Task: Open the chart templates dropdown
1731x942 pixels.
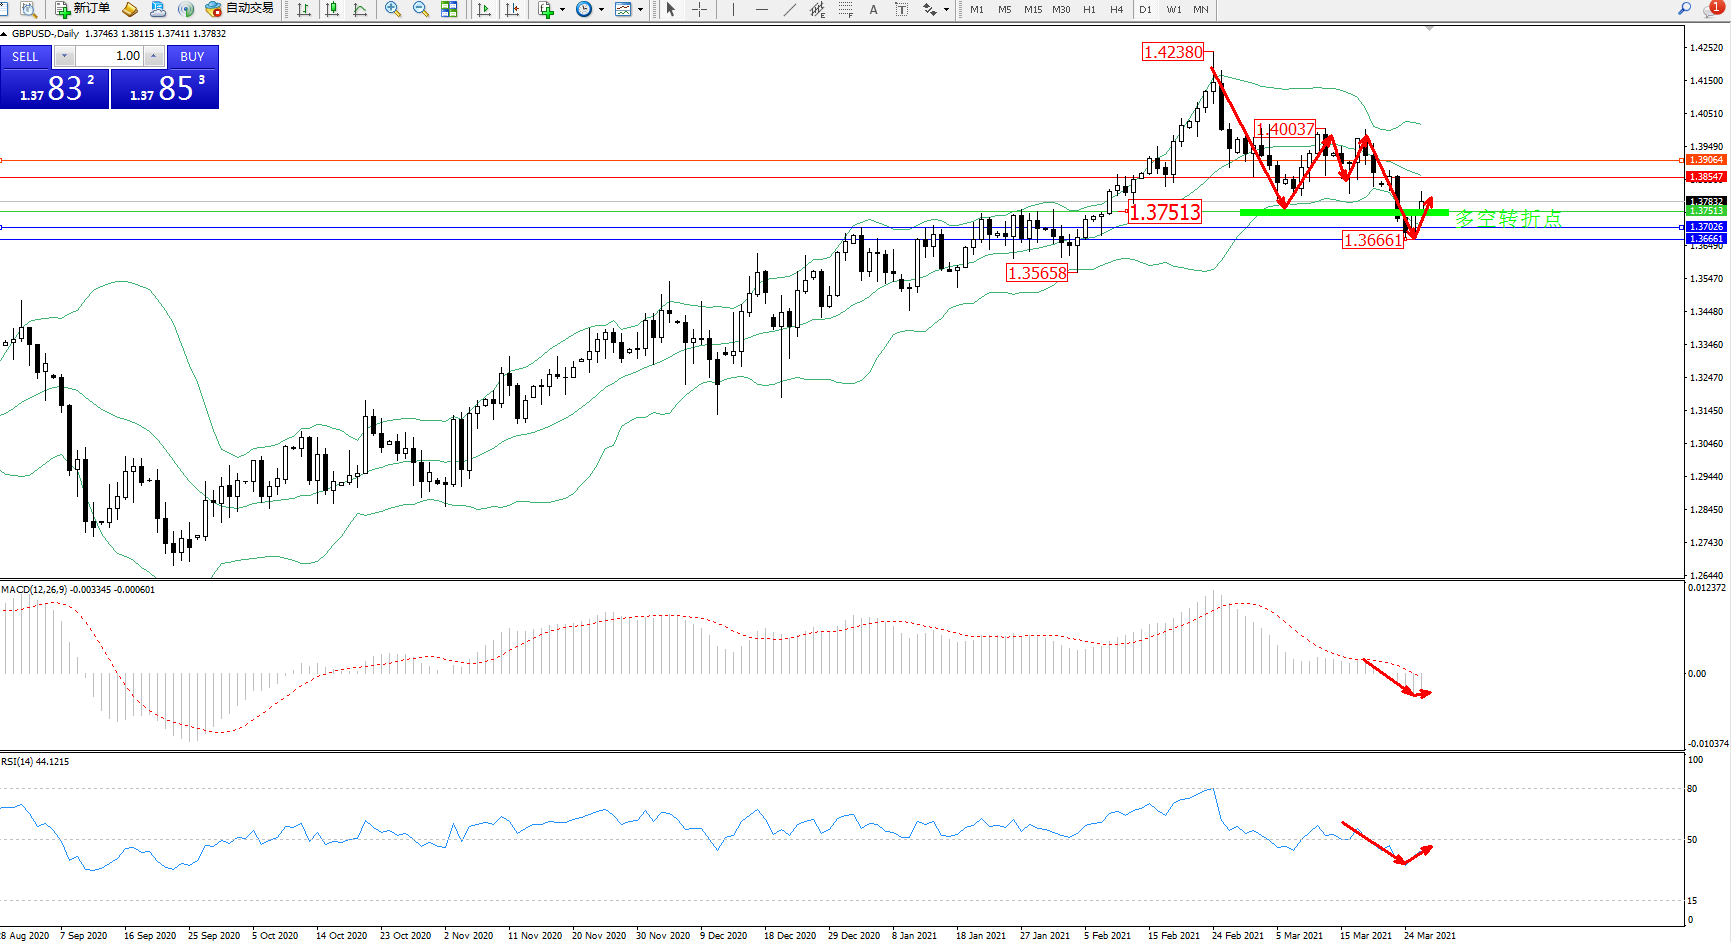Action: (x=640, y=9)
